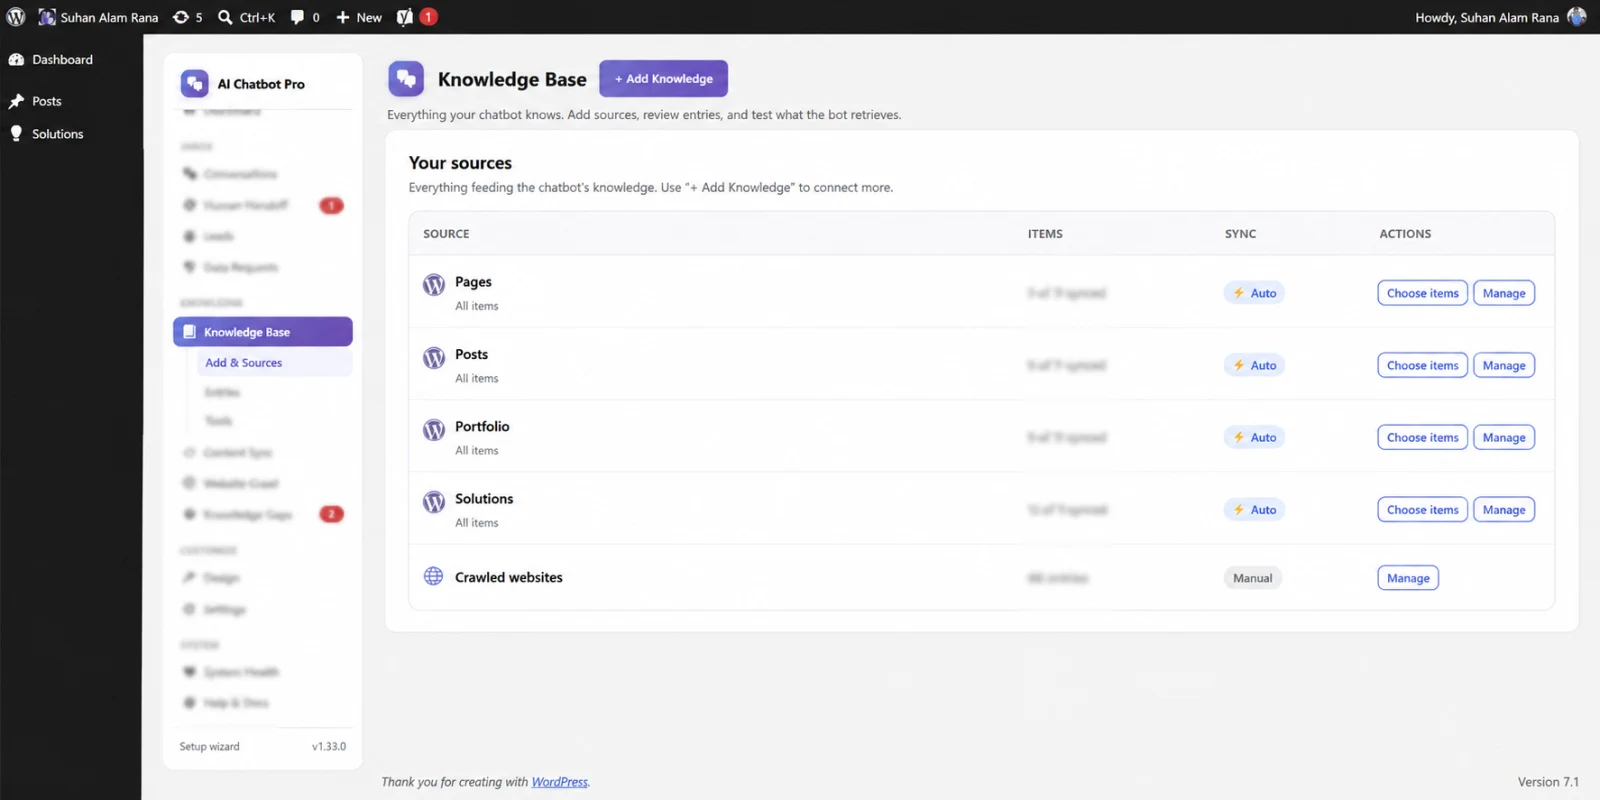Click the WordPress logo in admin bar
1600x800 pixels.
(16, 17)
